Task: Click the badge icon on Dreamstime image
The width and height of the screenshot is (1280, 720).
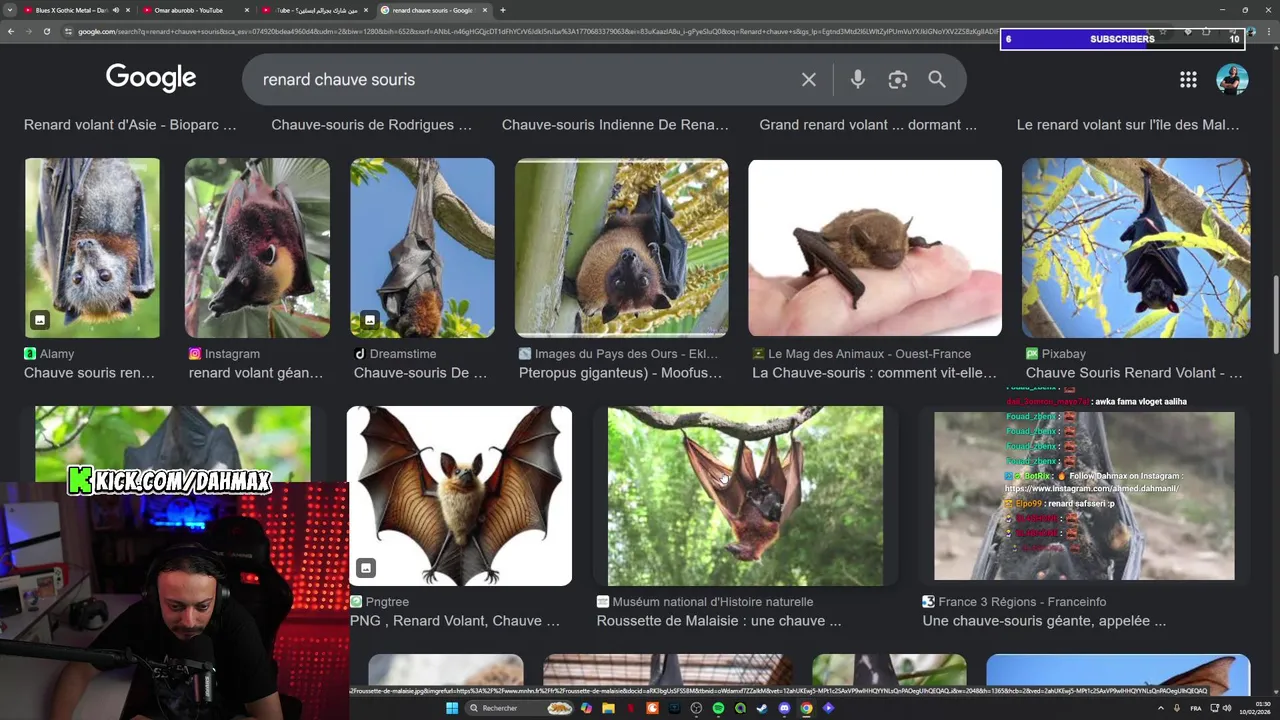Action: [x=369, y=320]
